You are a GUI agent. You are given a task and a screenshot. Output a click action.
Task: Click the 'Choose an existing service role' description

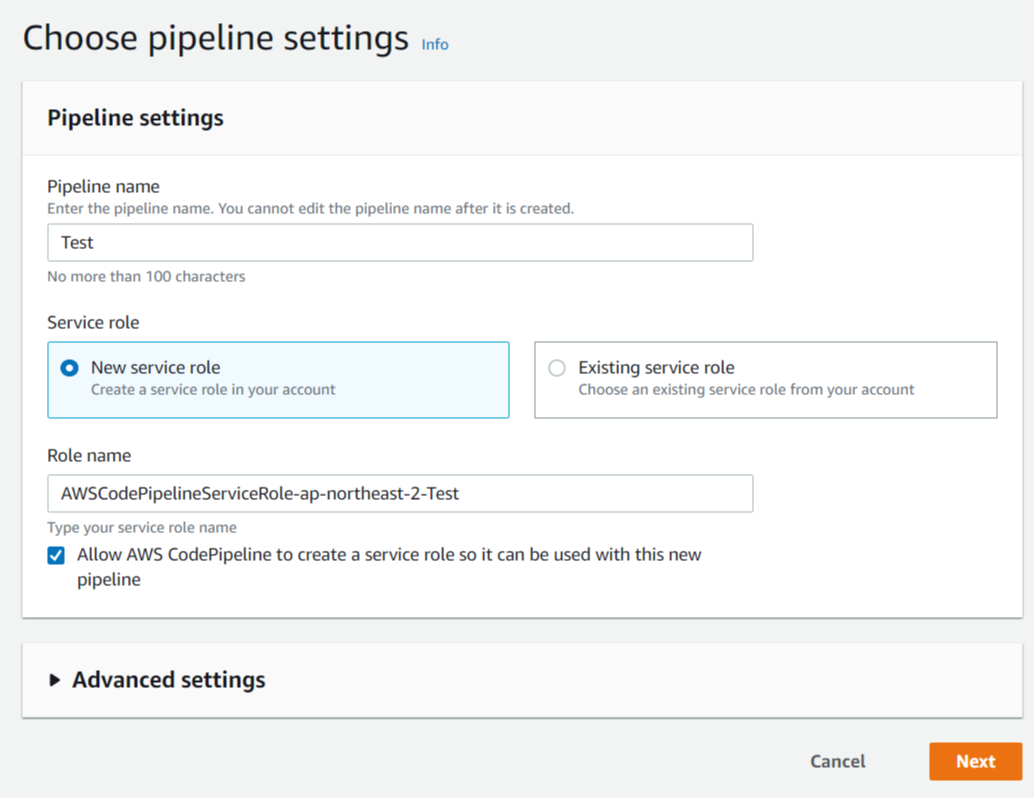click(x=746, y=390)
